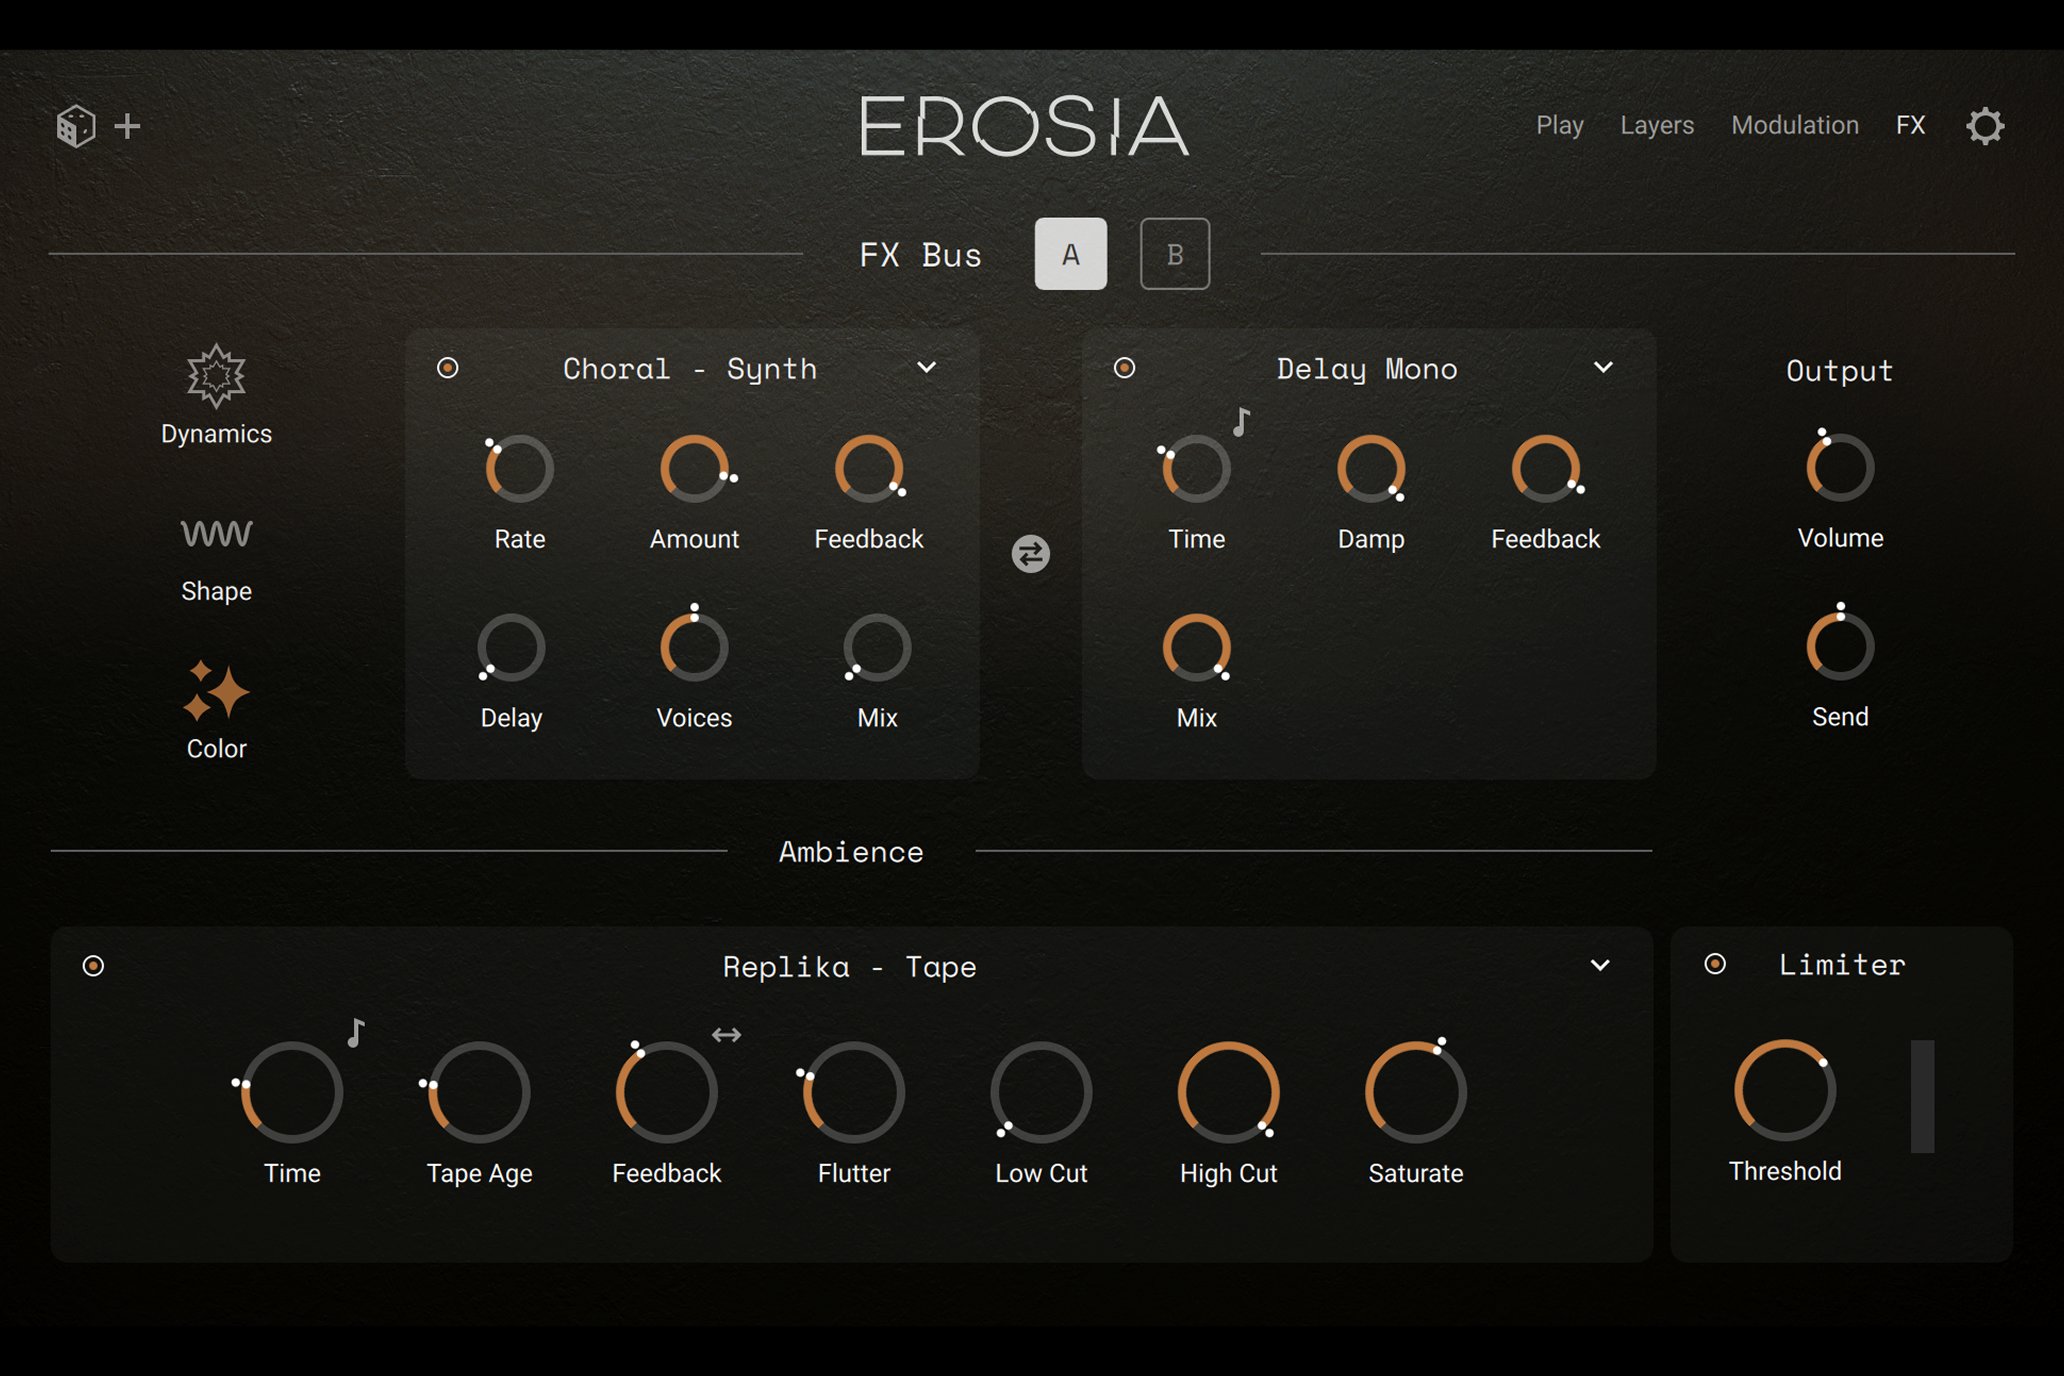Click the plus icon beside the dice
The width and height of the screenshot is (2064, 1376).
click(127, 126)
